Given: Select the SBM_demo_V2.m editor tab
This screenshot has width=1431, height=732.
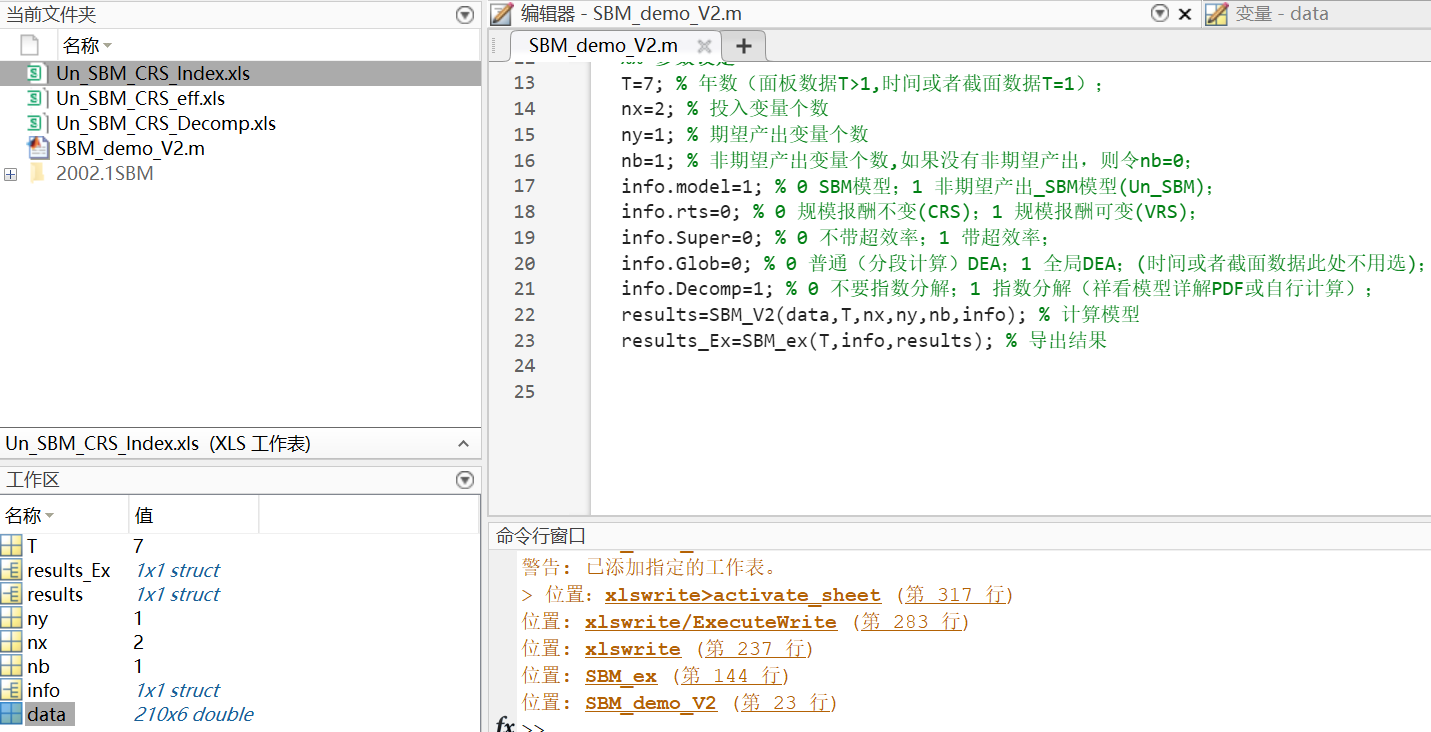Looking at the screenshot, I should 603,45.
